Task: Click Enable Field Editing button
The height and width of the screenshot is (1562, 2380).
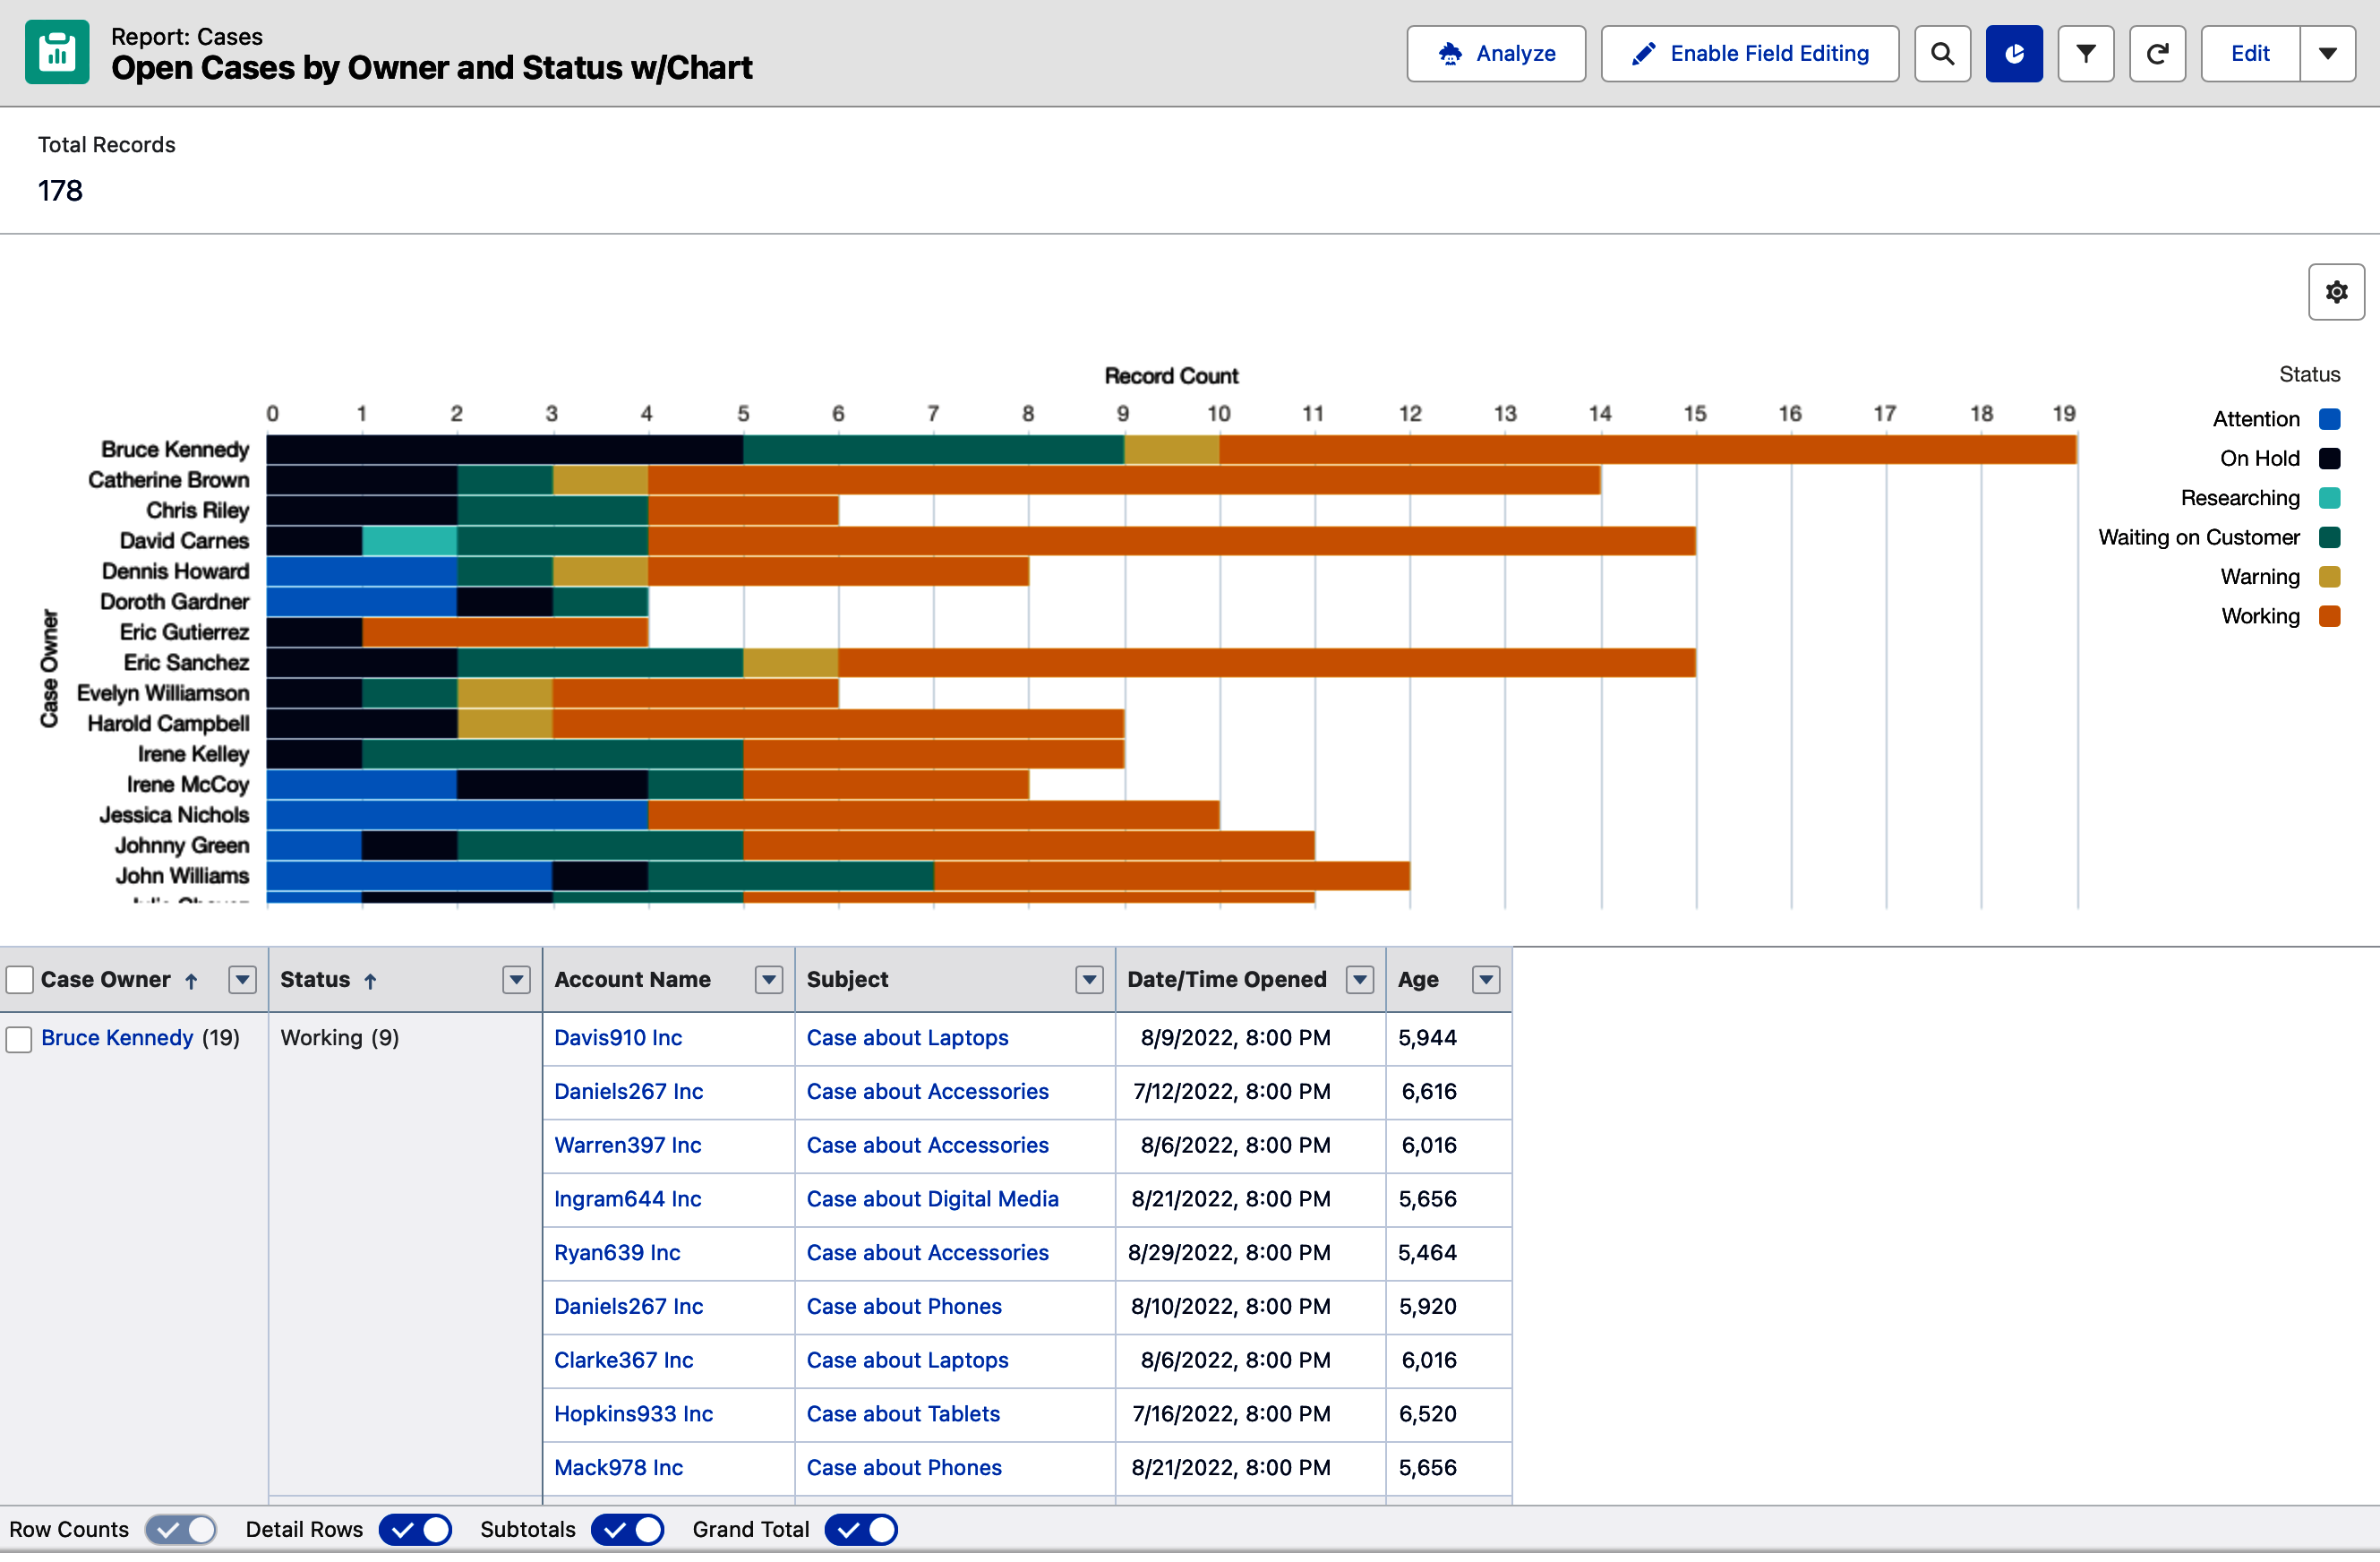Action: tap(1750, 54)
